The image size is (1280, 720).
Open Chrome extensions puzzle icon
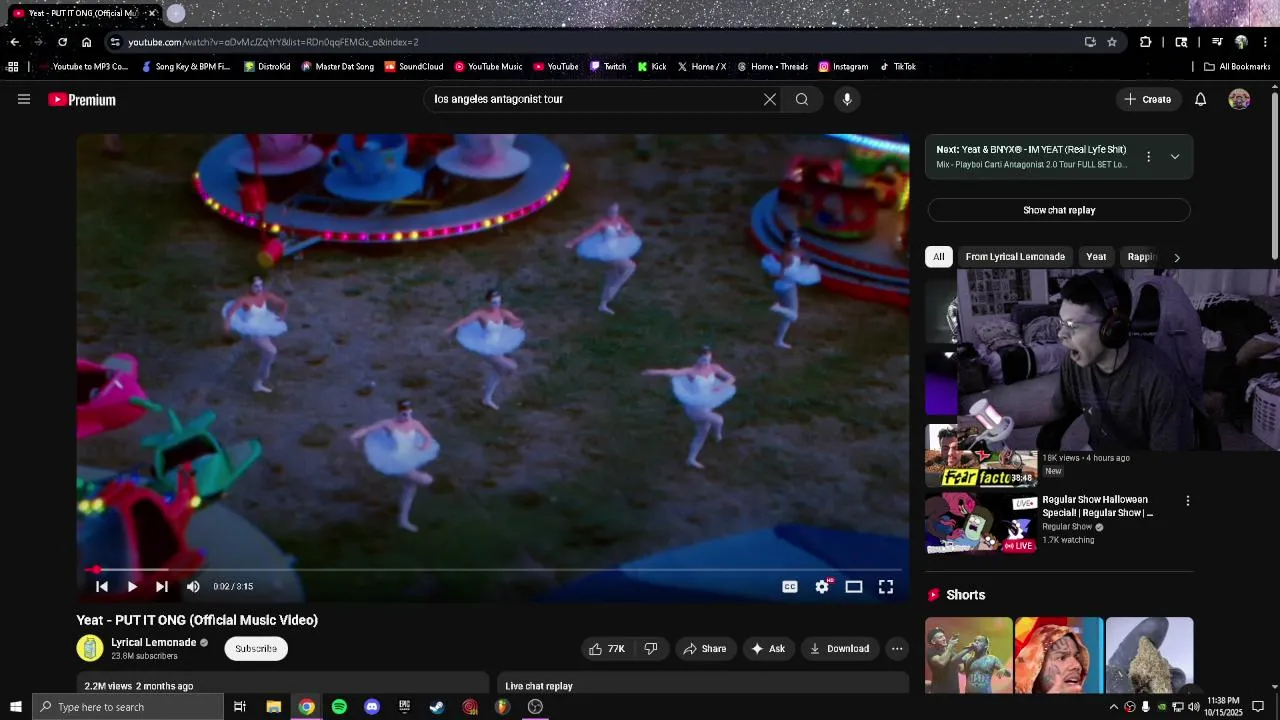(x=1146, y=42)
